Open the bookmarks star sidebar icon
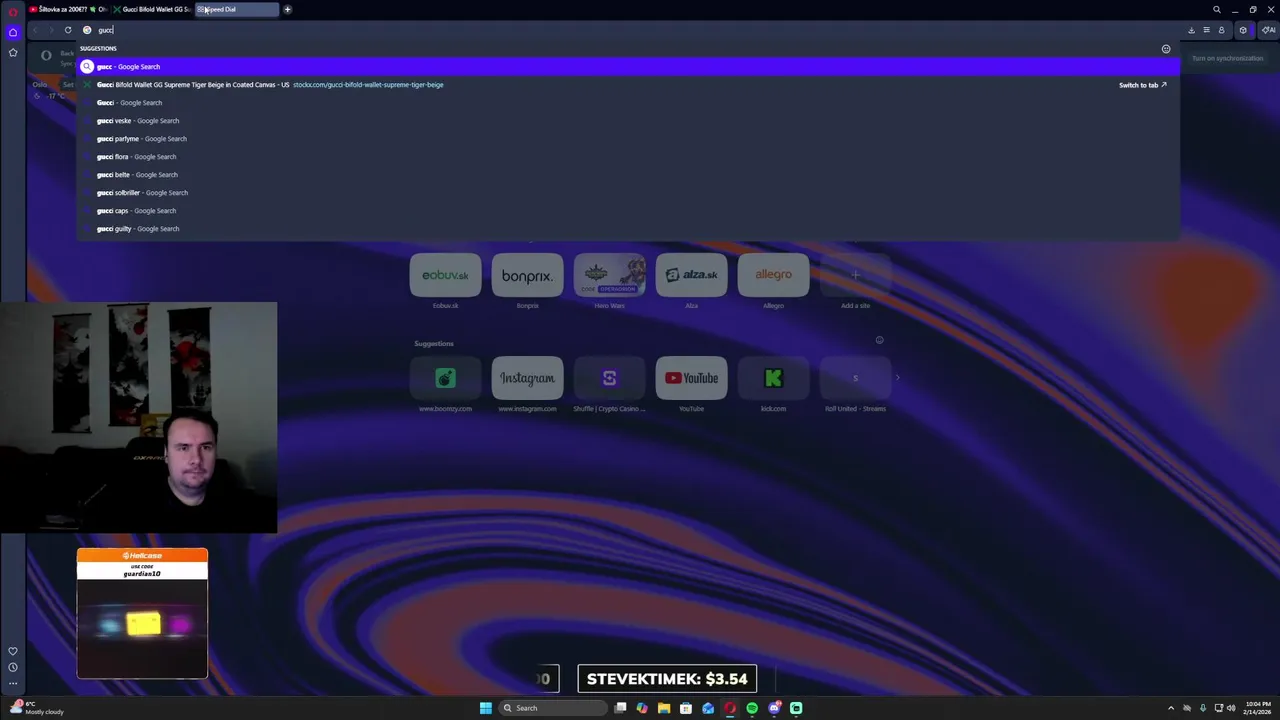 tap(13, 52)
